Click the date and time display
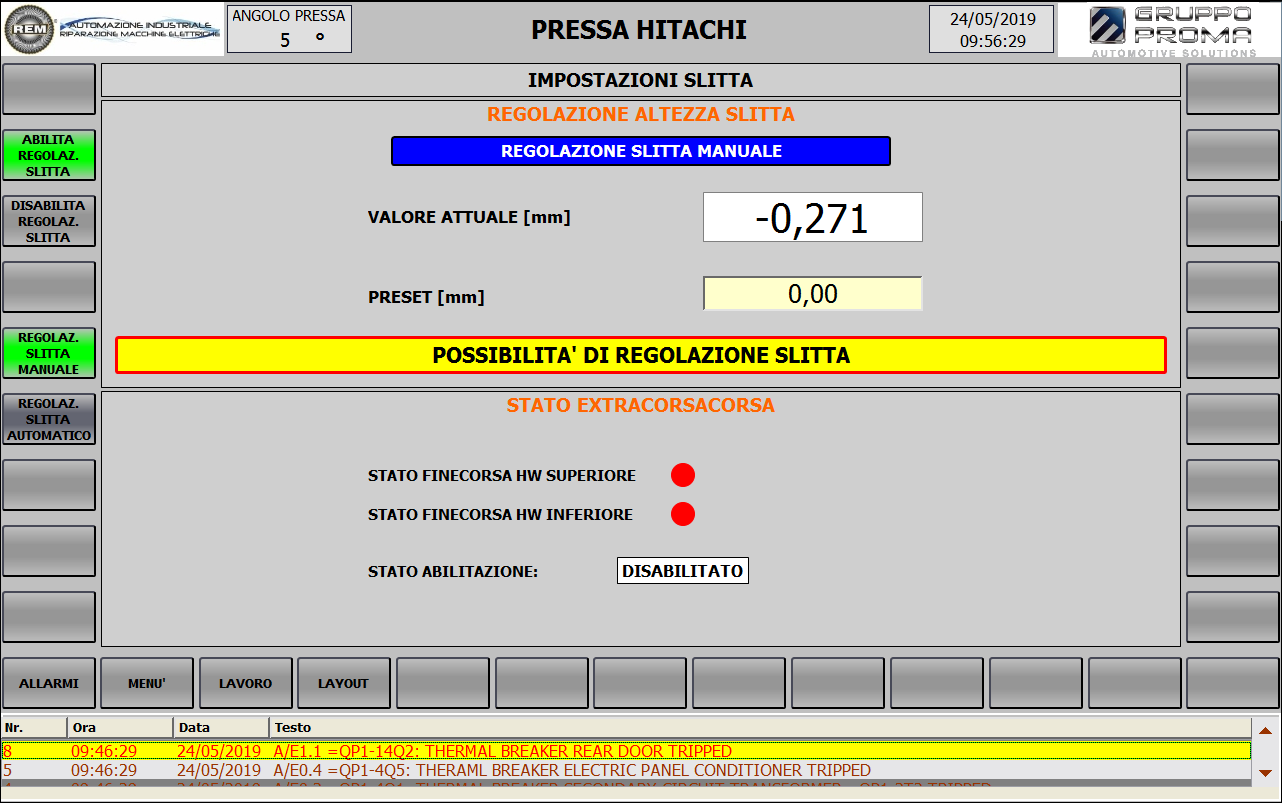Image resolution: width=1282 pixels, height=803 pixels. coord(993,29)
